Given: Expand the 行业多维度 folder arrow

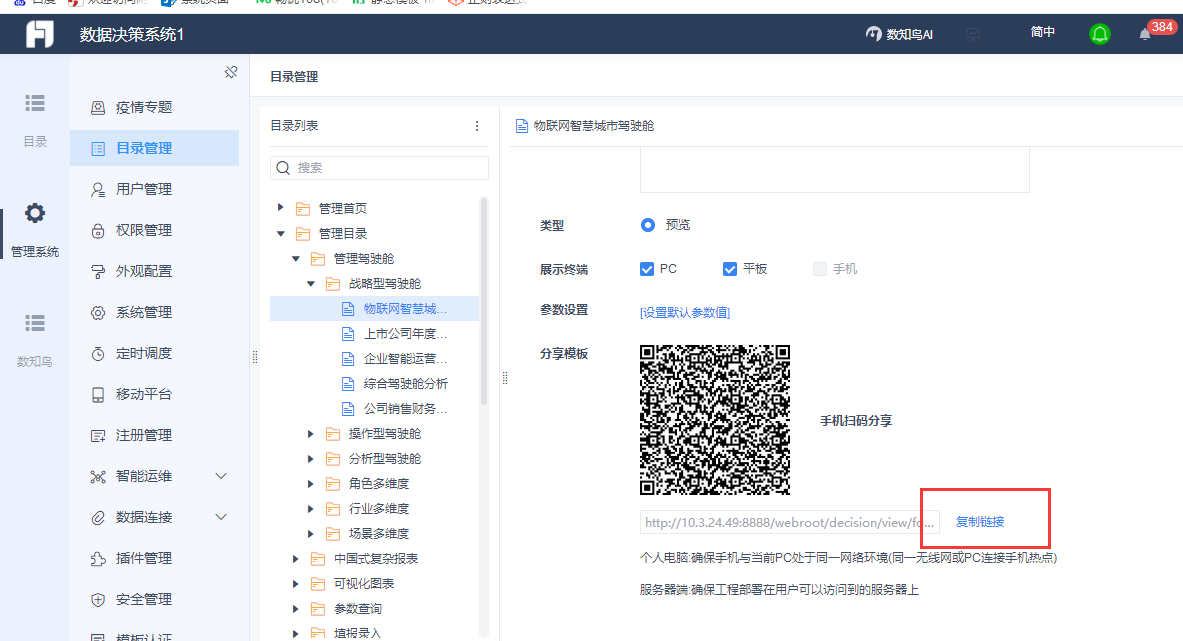Looking at the screenshot, I should [x=311, y=508].
